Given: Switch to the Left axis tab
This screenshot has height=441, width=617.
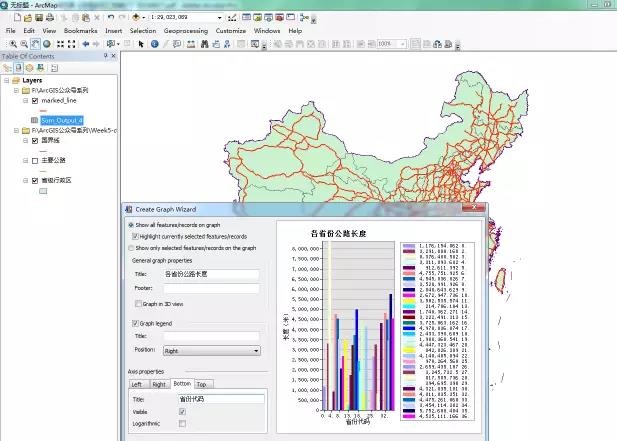Looking at the screenshot, I should 139,384.
